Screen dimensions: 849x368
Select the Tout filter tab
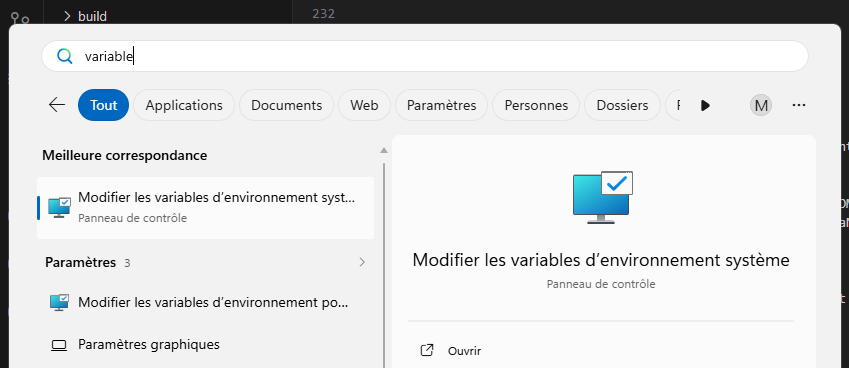pos(103,105)
